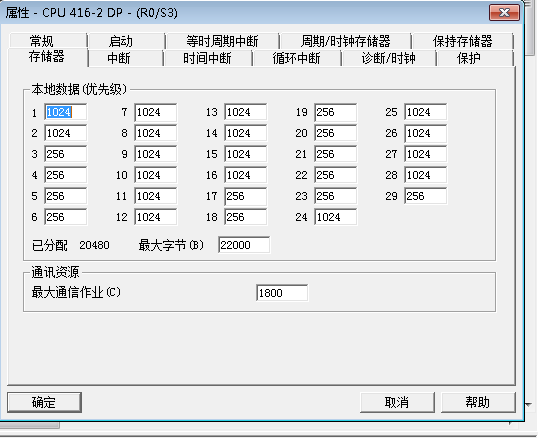Click the background window scrollbar down arrow
This screenshot has height=438, width=538.
tap(529, 405)
